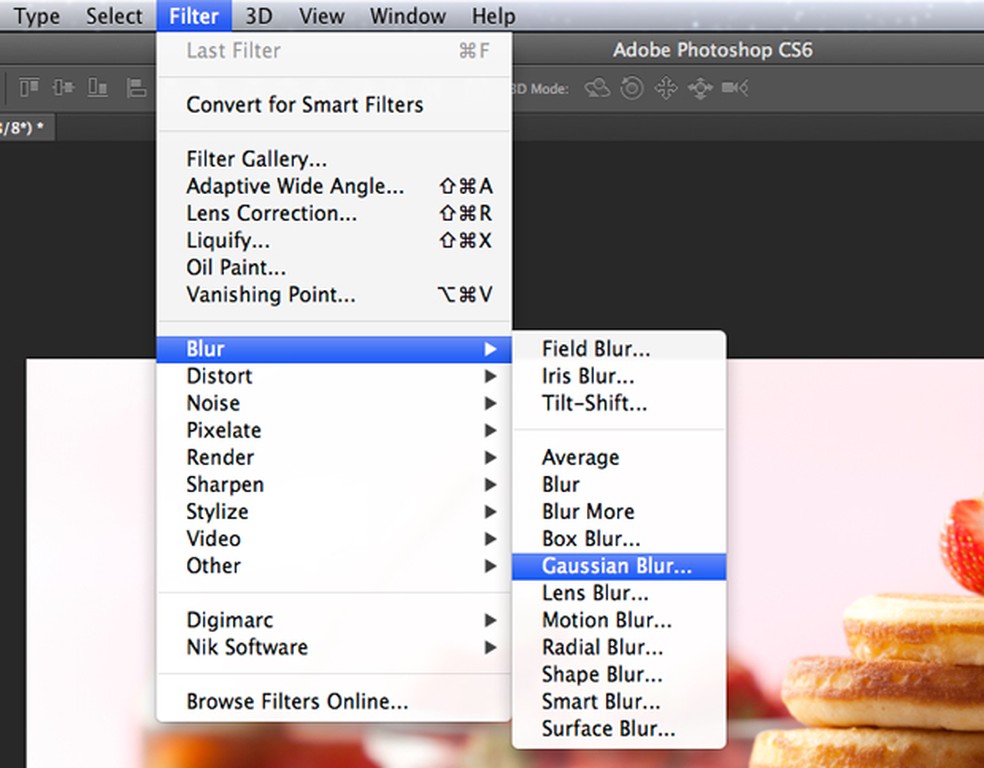Choose Motion Blur from the submenu
Viewport: 984px width, 768px height.
[606, 620]
